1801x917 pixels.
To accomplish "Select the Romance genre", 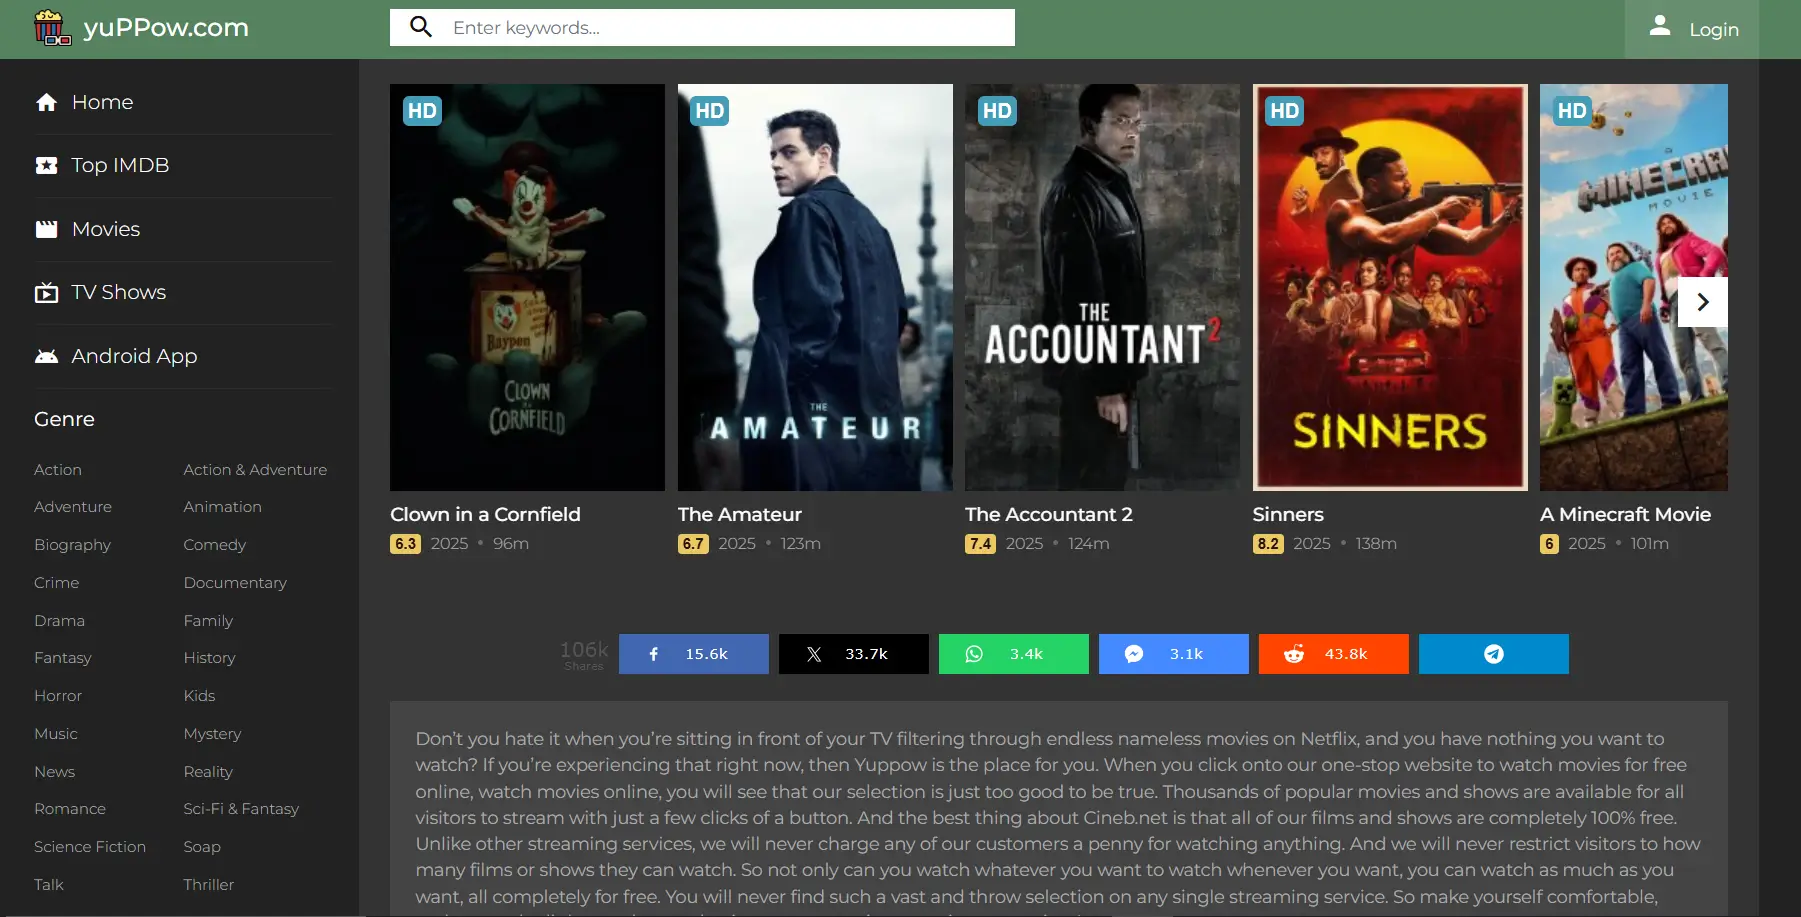I will [70, 809].
